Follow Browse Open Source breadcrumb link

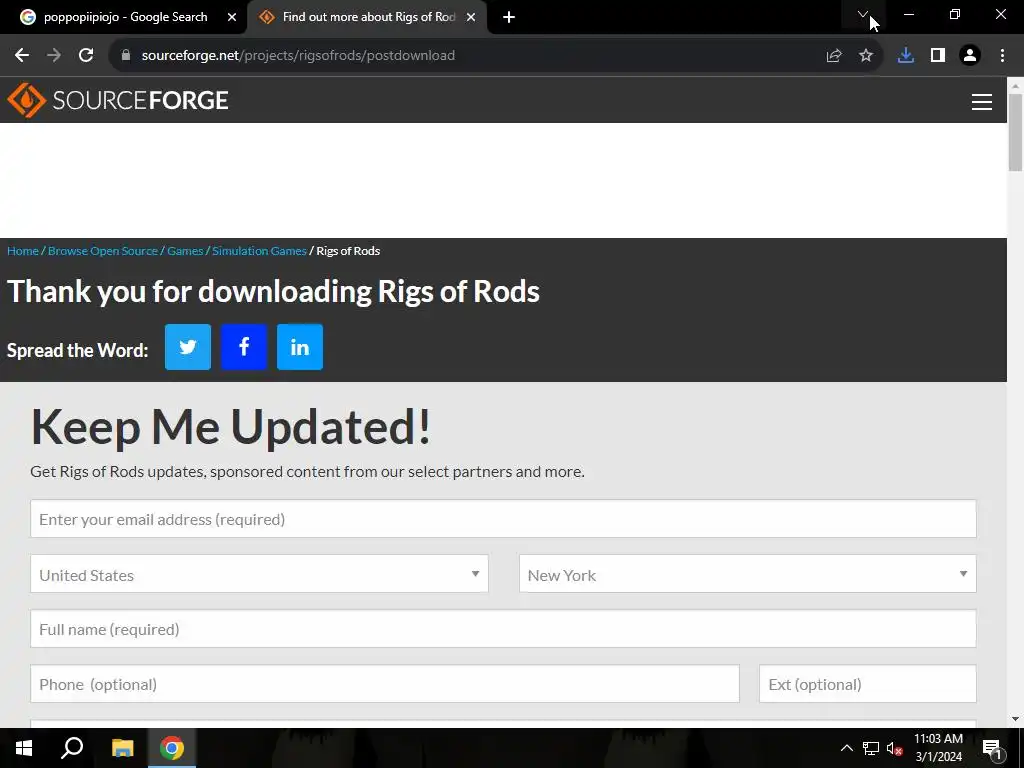[103, 251]
